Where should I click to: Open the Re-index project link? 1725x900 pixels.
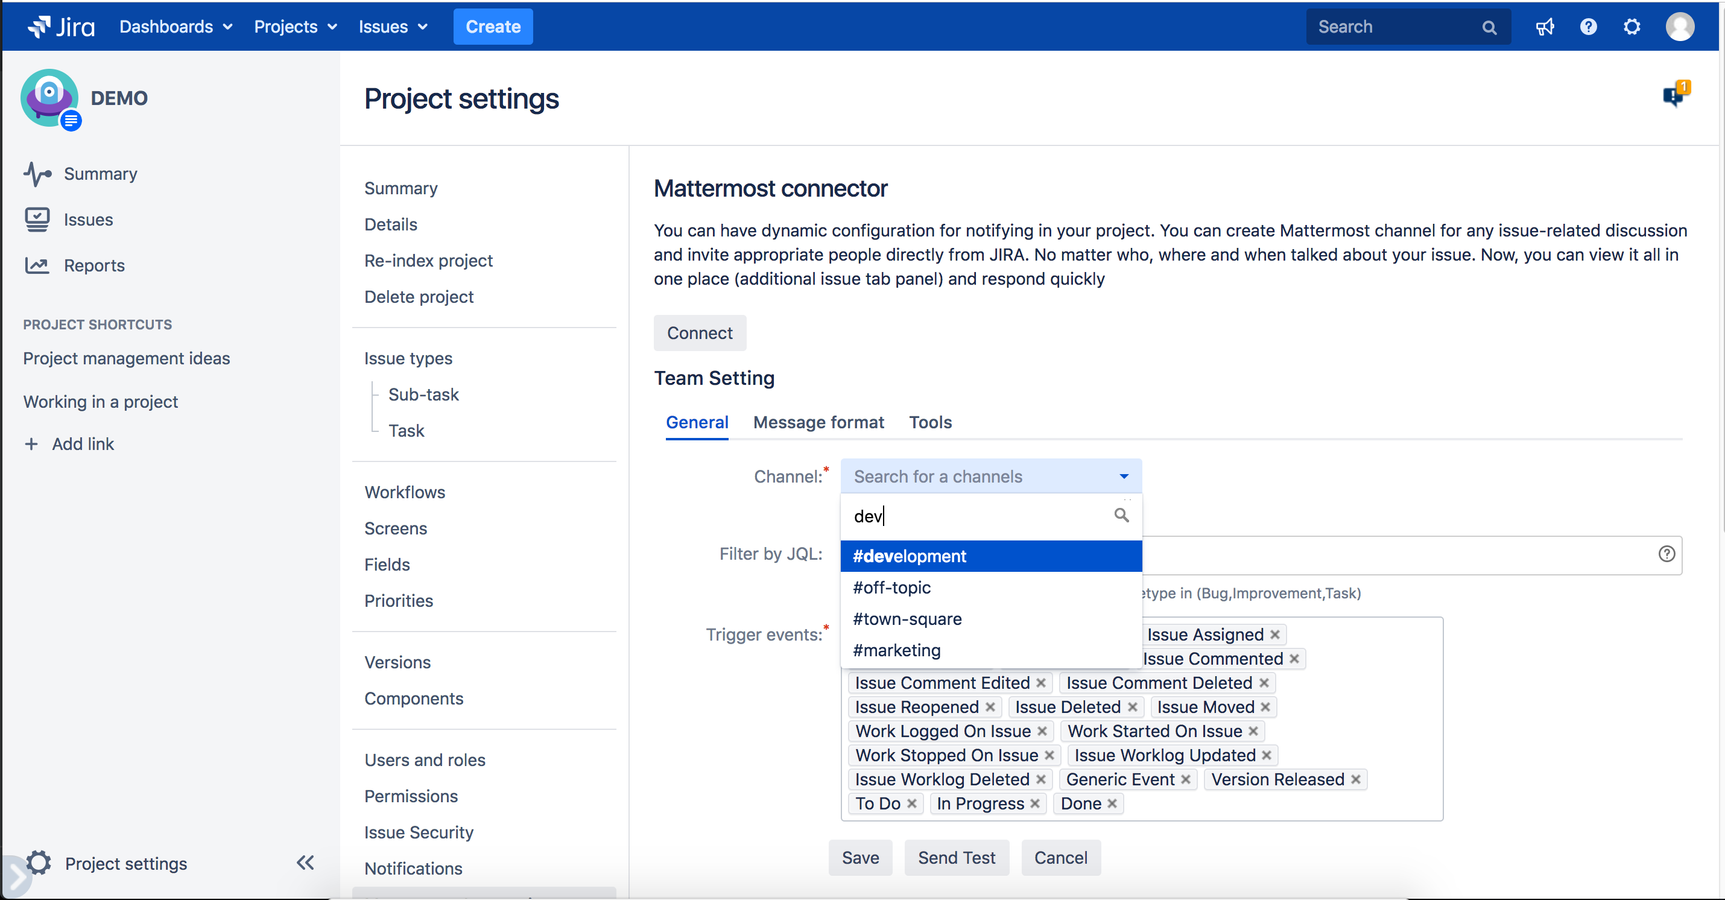tap(428, 261)
